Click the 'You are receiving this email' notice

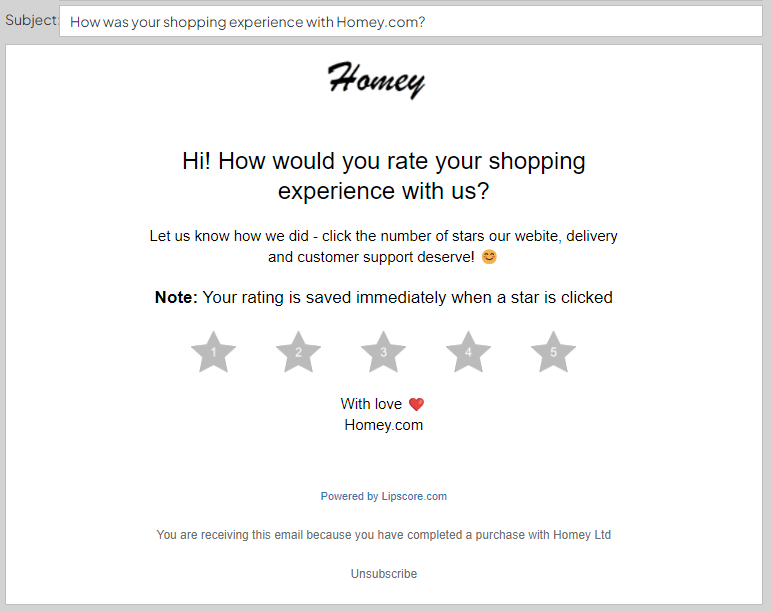click(383, 535)
